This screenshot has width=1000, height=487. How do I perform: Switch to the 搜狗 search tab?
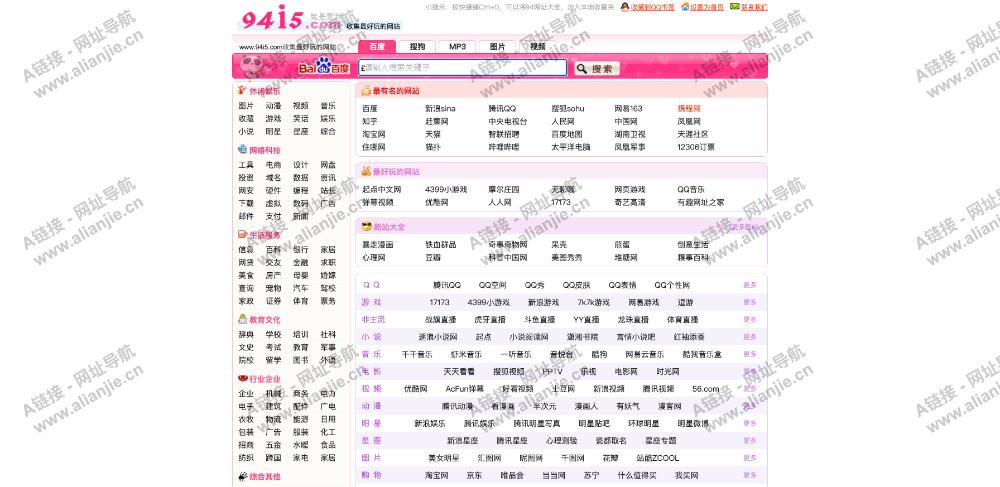pos(417,47)
